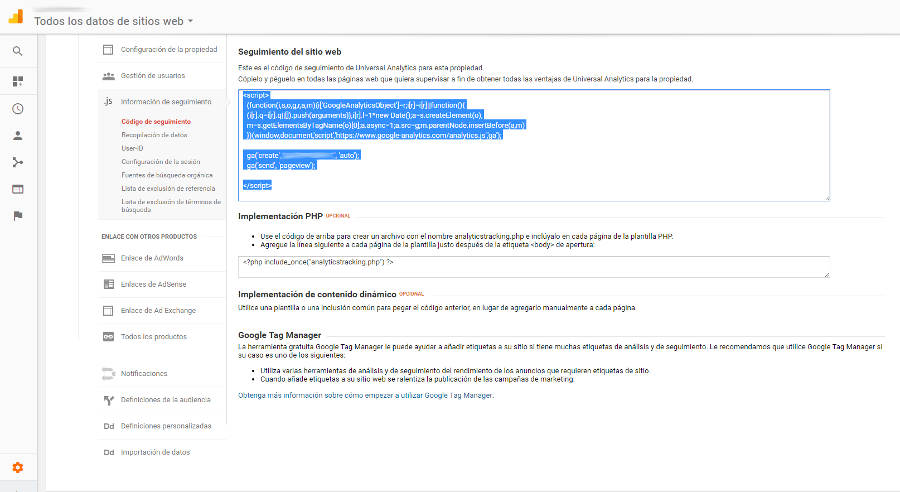Select Configuración de la sesión item
Screen dimensions: 900x492
pos(161,162)
